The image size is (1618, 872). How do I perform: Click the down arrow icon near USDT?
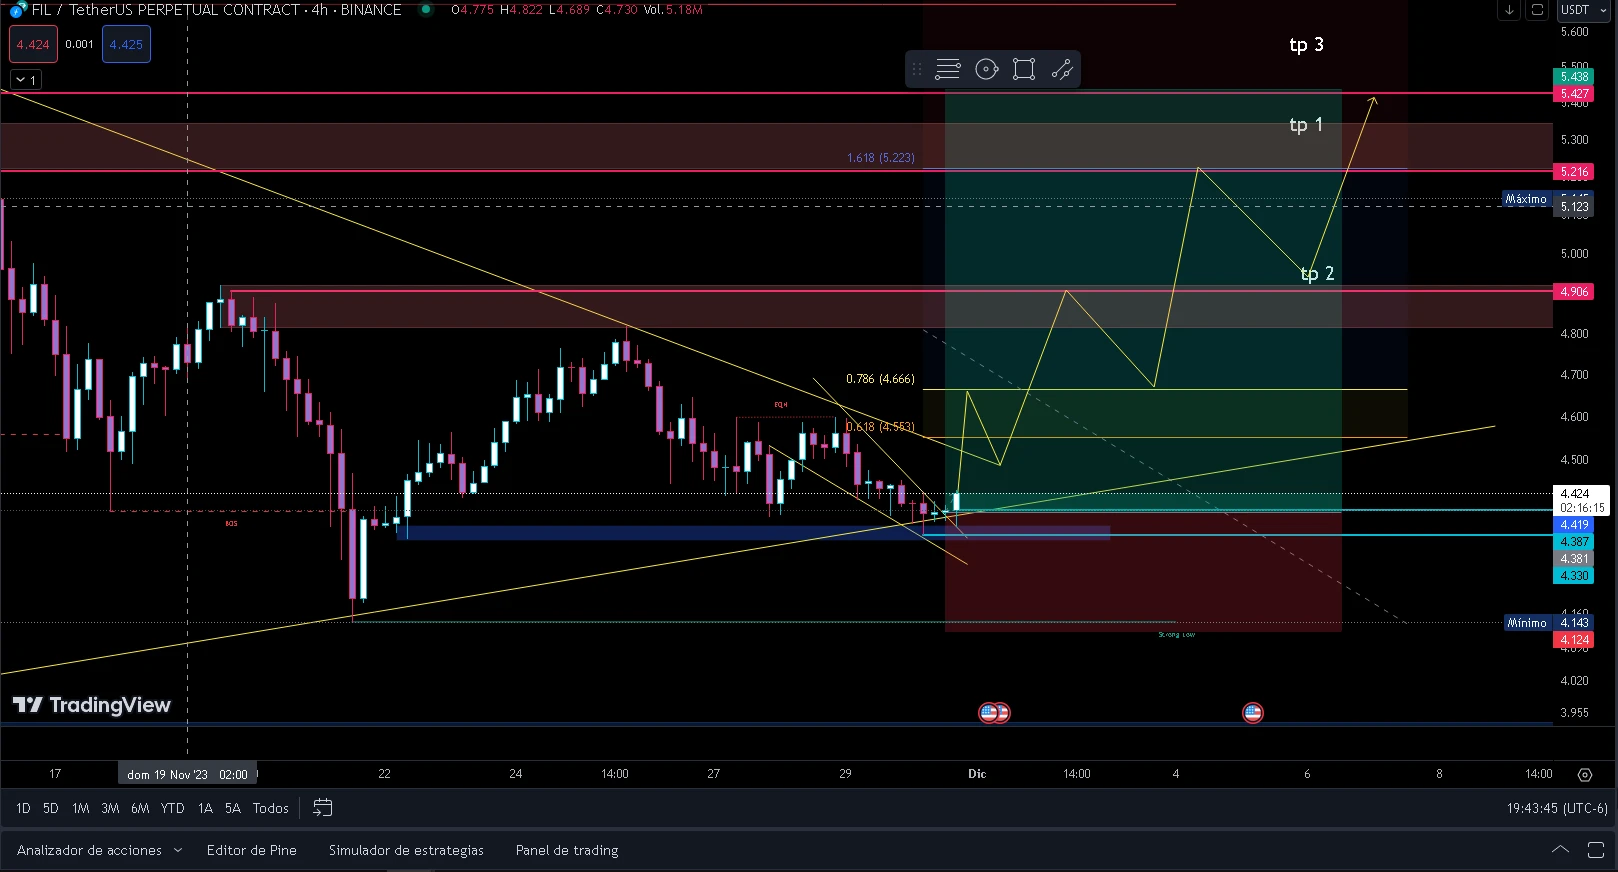tap(1509, 10)
